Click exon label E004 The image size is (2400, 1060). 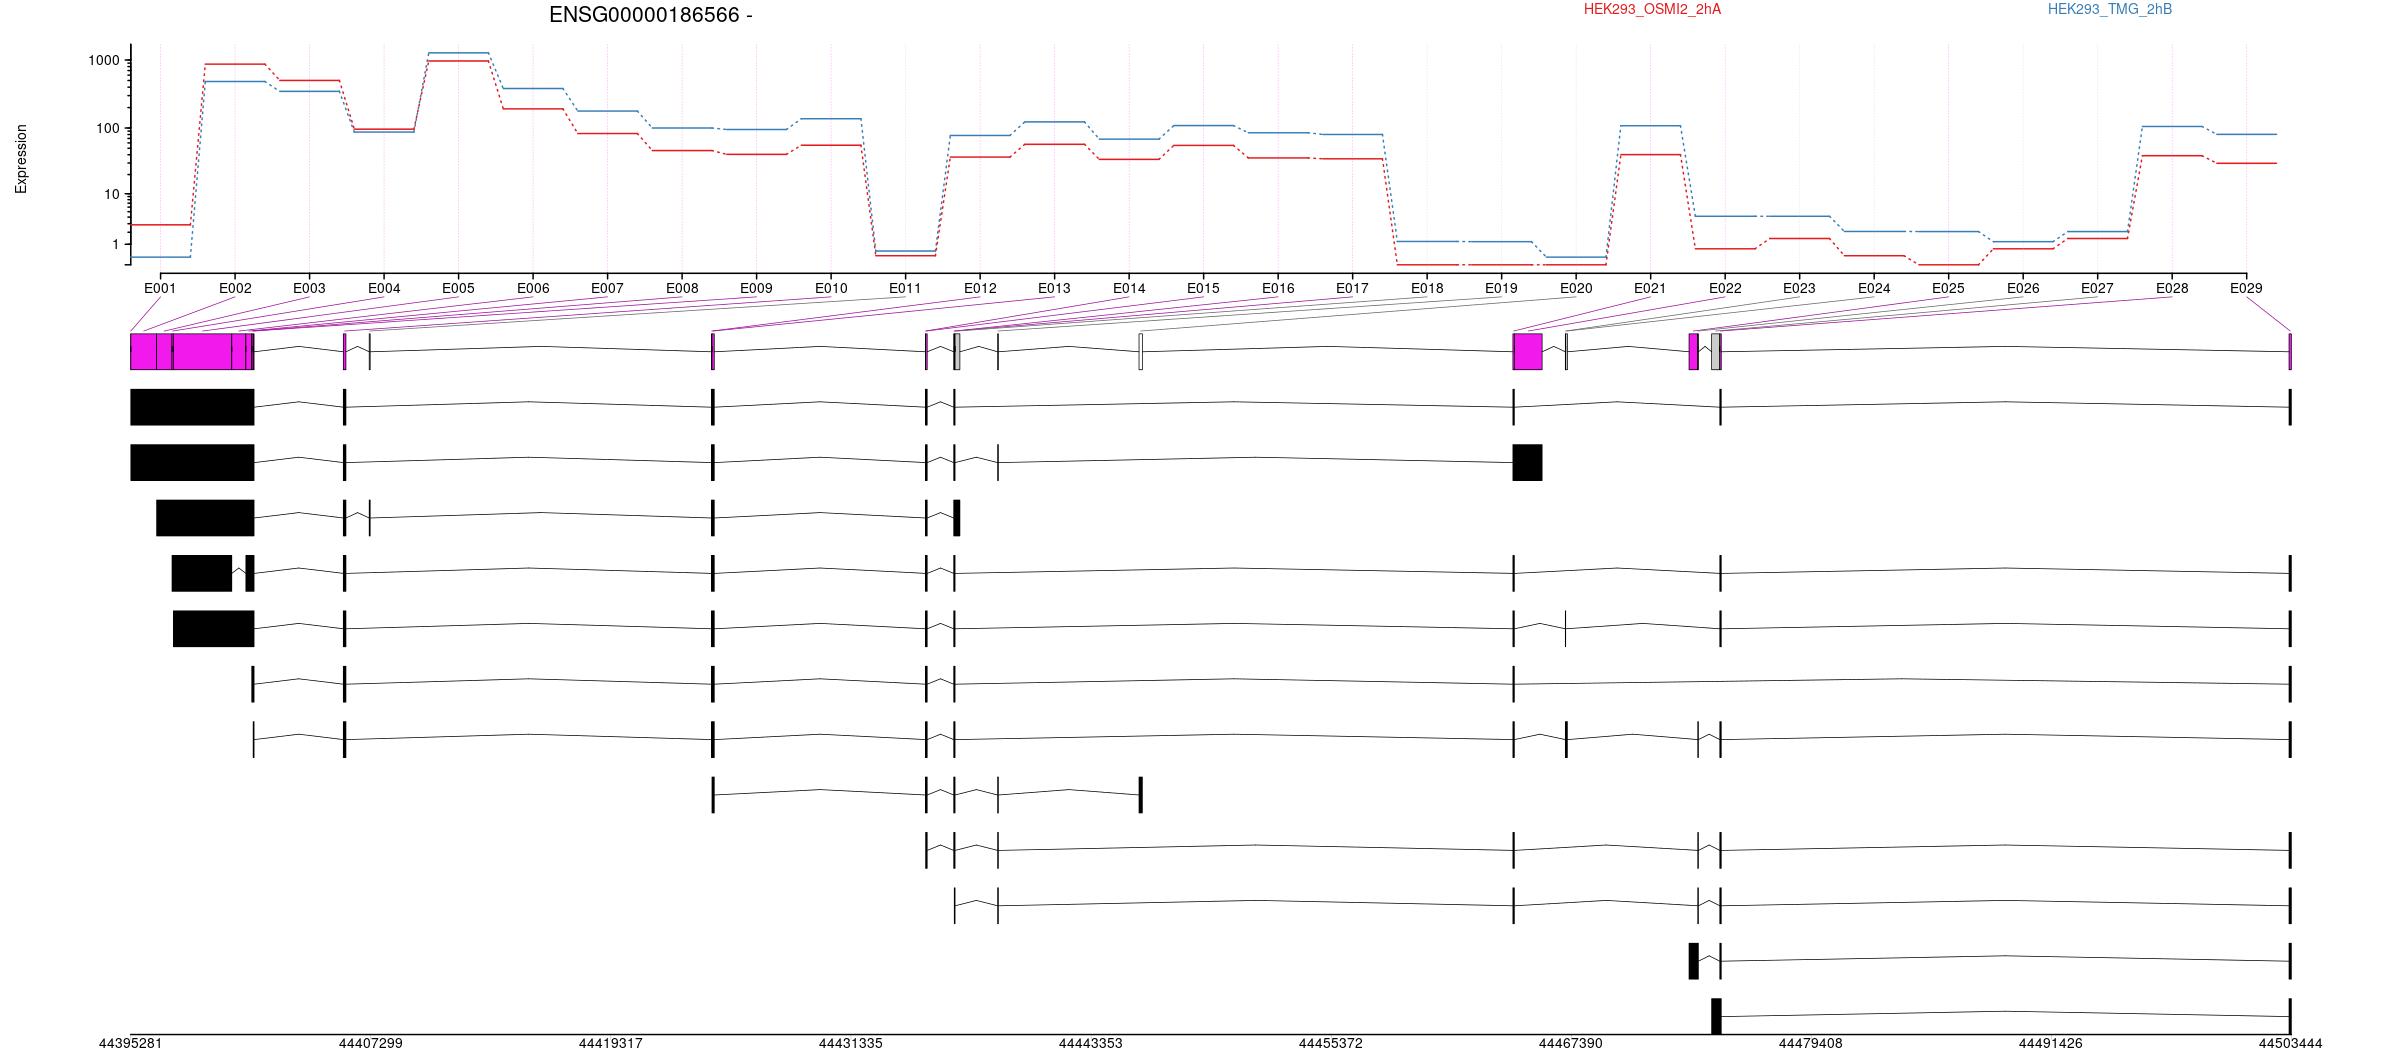(x=384, y=289)
